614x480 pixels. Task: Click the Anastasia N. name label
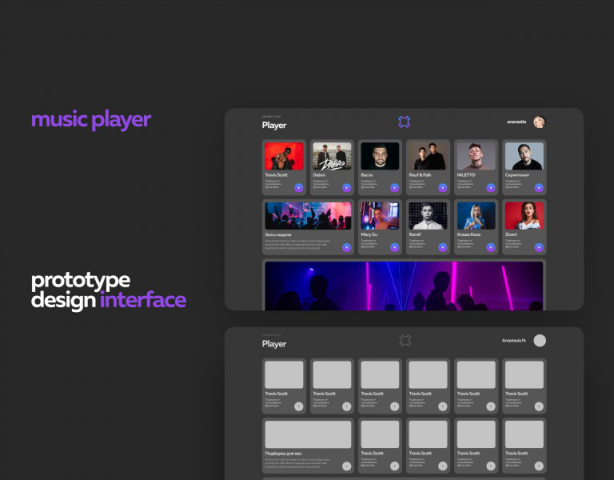point(514,341)
